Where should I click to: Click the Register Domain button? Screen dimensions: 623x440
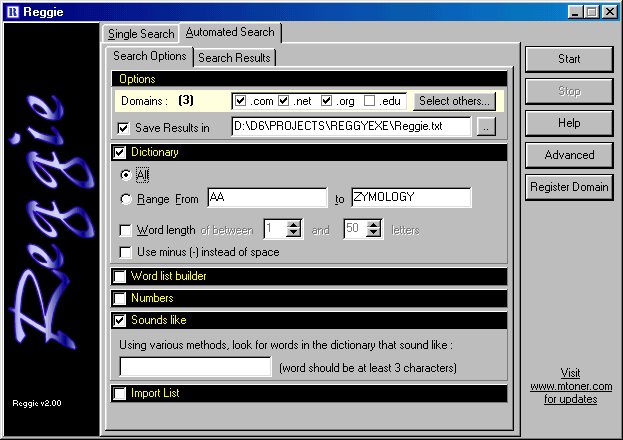tap(569, 187)
